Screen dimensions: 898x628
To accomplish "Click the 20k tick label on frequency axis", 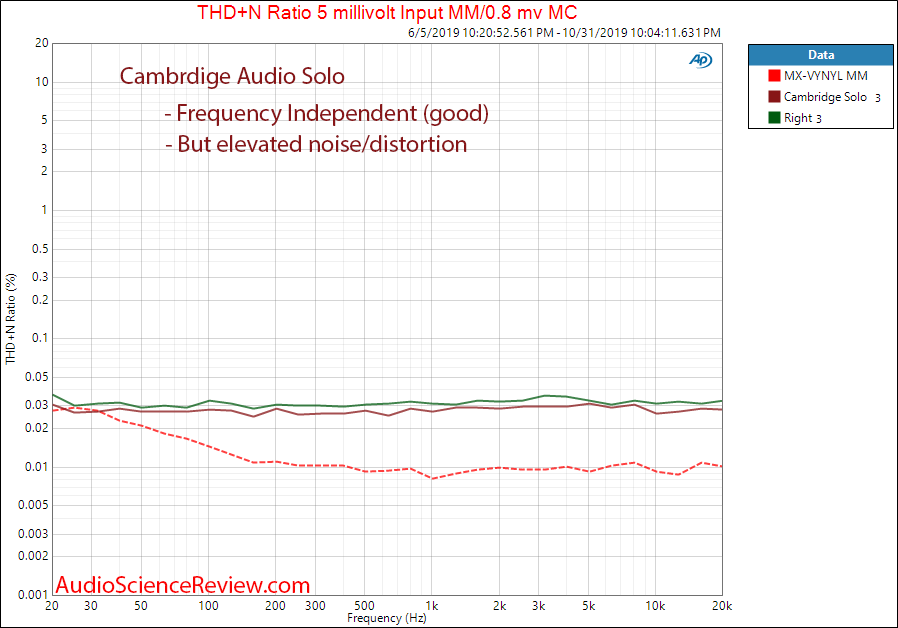I will click(722, 606).
